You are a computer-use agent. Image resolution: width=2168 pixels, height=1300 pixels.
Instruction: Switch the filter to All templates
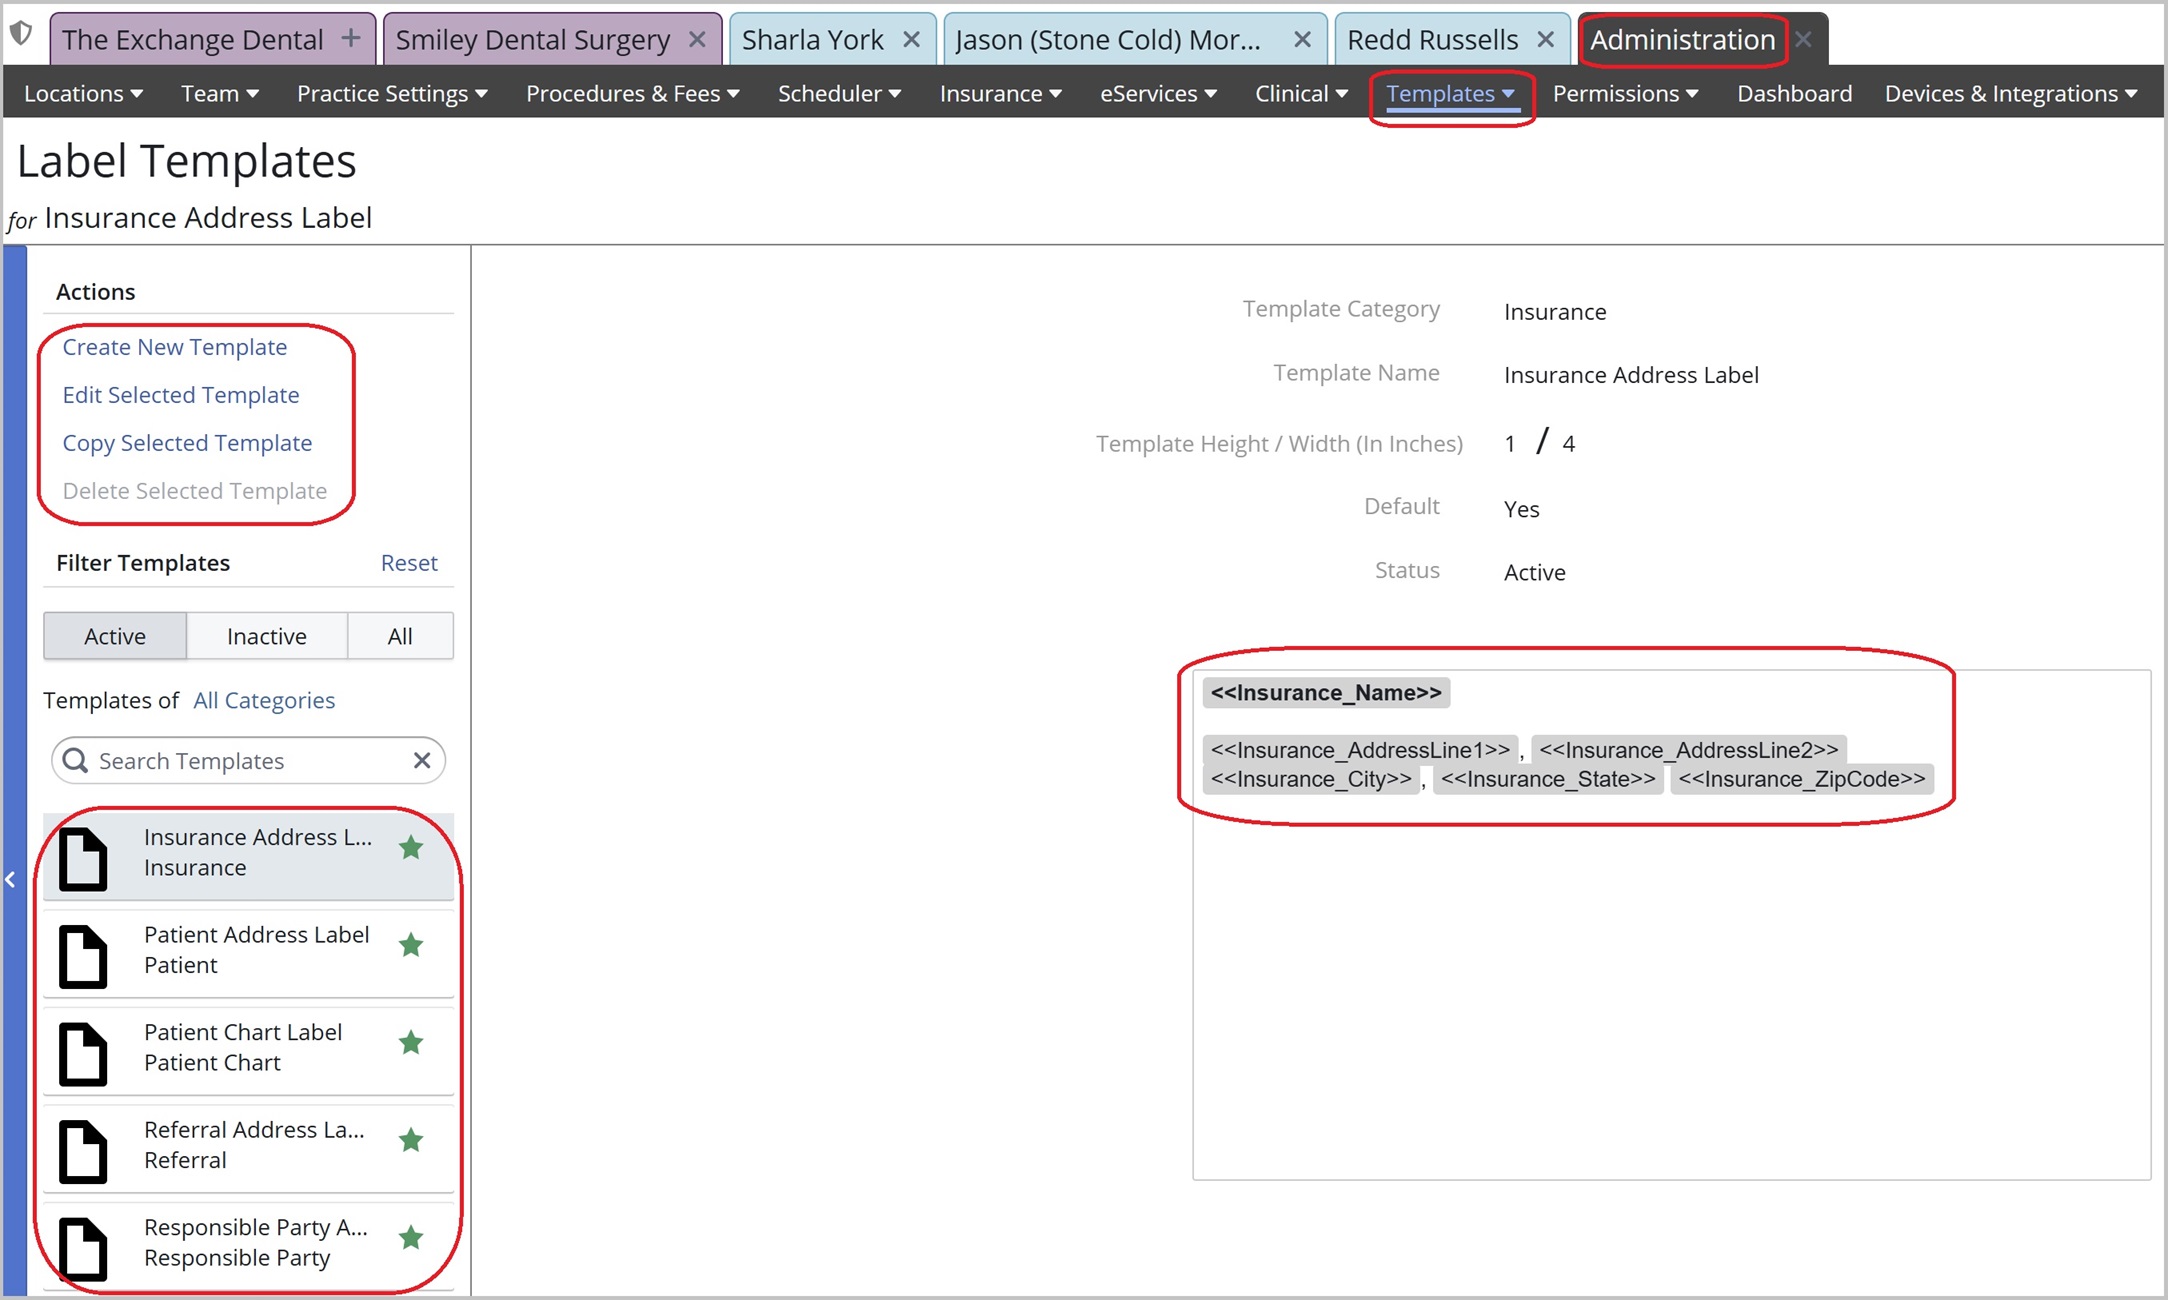pyautogui.click(x=400, y=636)
